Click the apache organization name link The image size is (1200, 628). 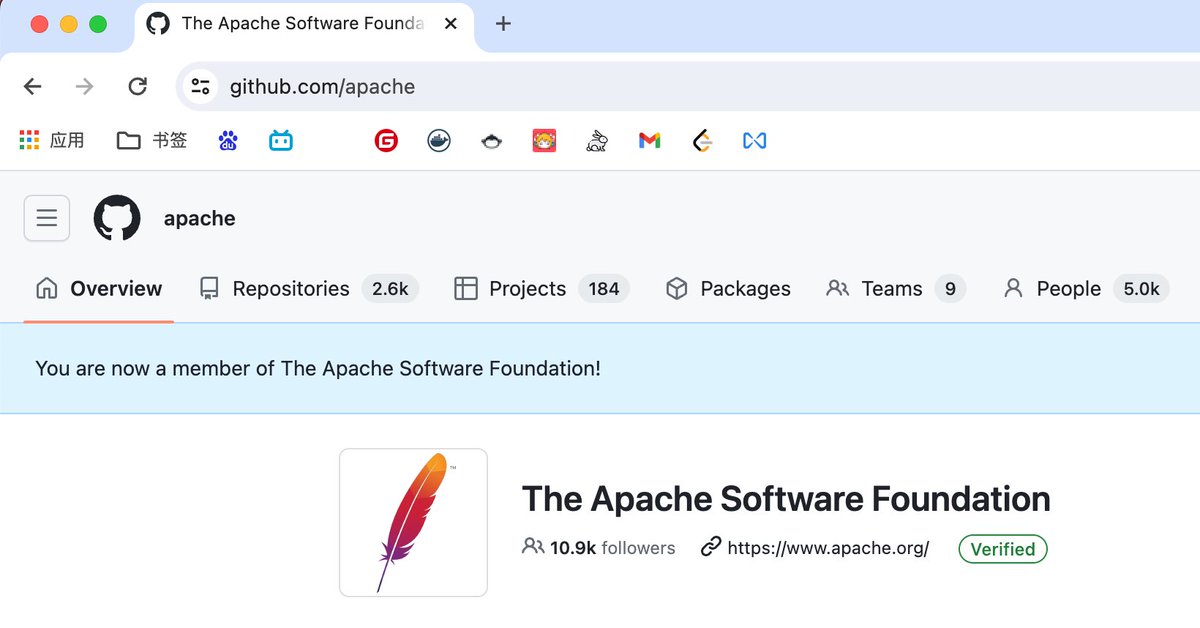coord(200,219)
